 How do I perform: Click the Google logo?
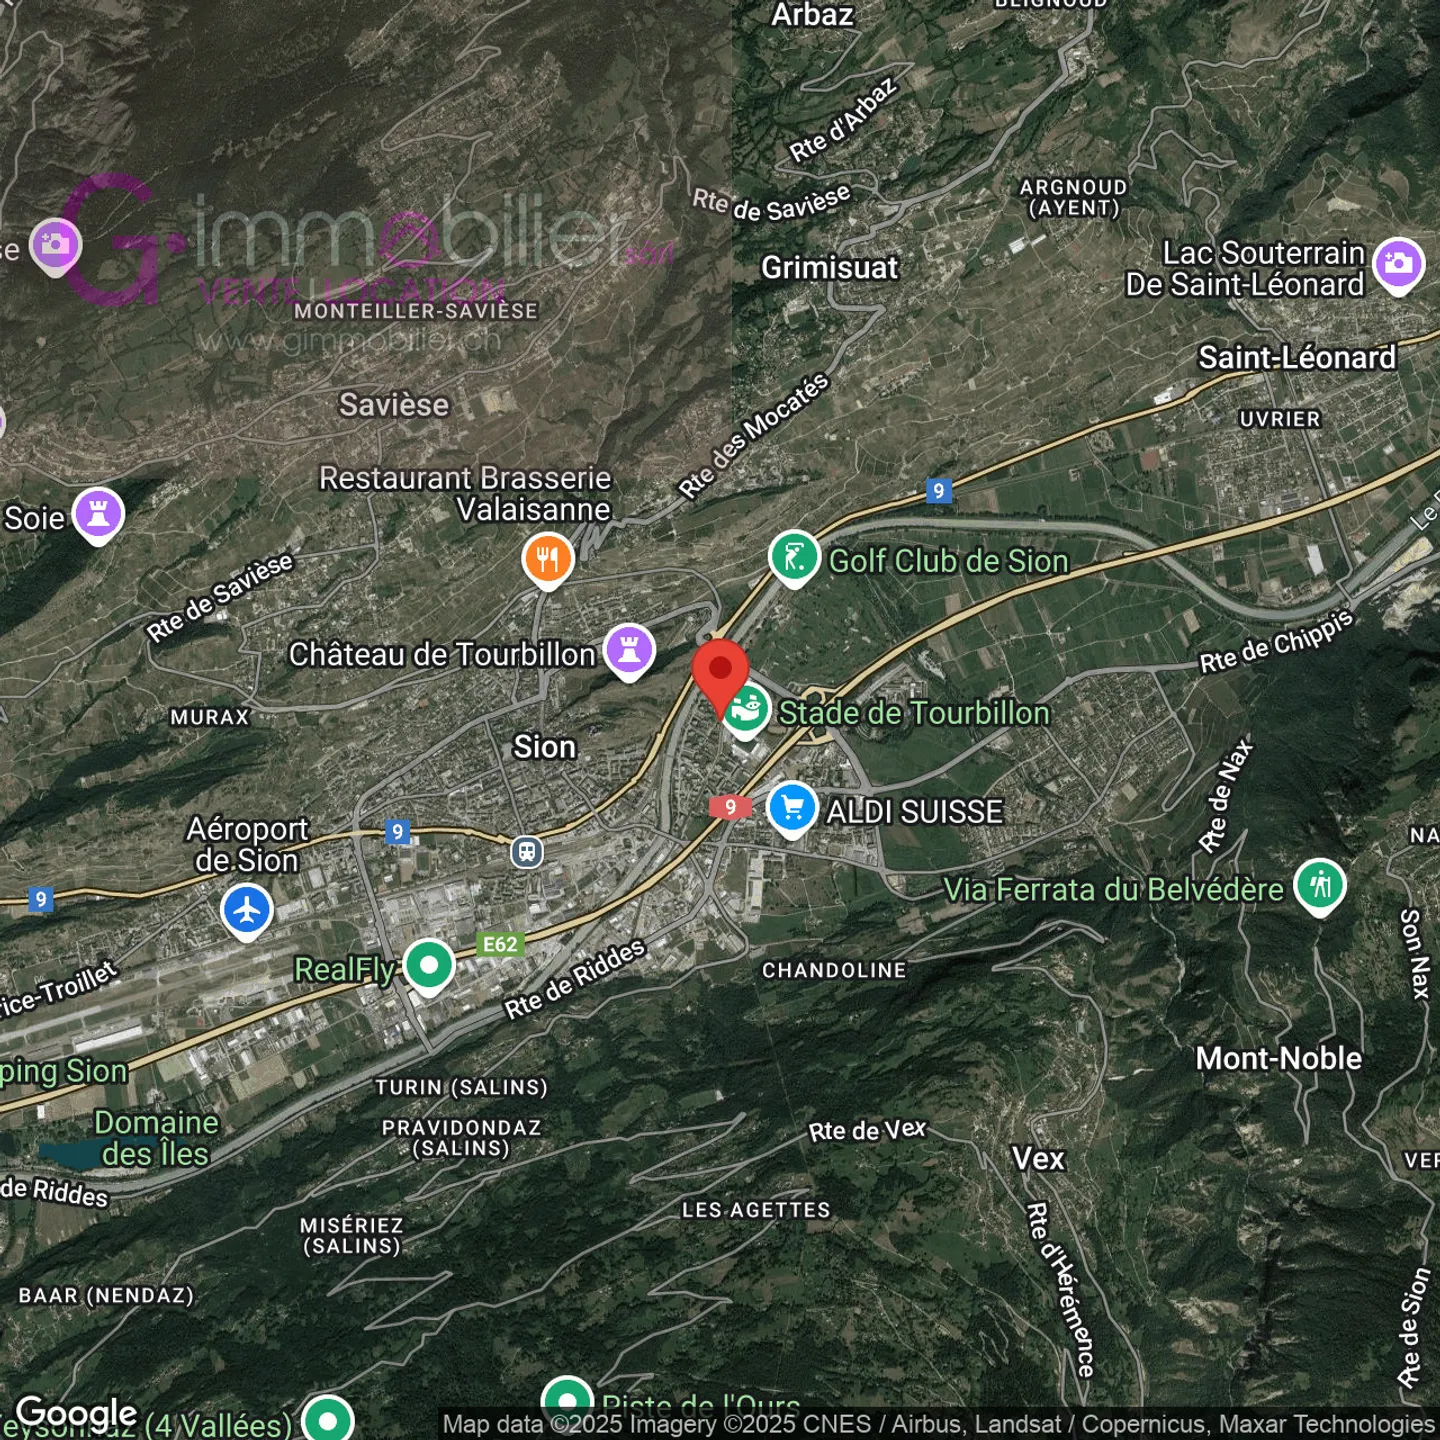(x=77, y=1413)
